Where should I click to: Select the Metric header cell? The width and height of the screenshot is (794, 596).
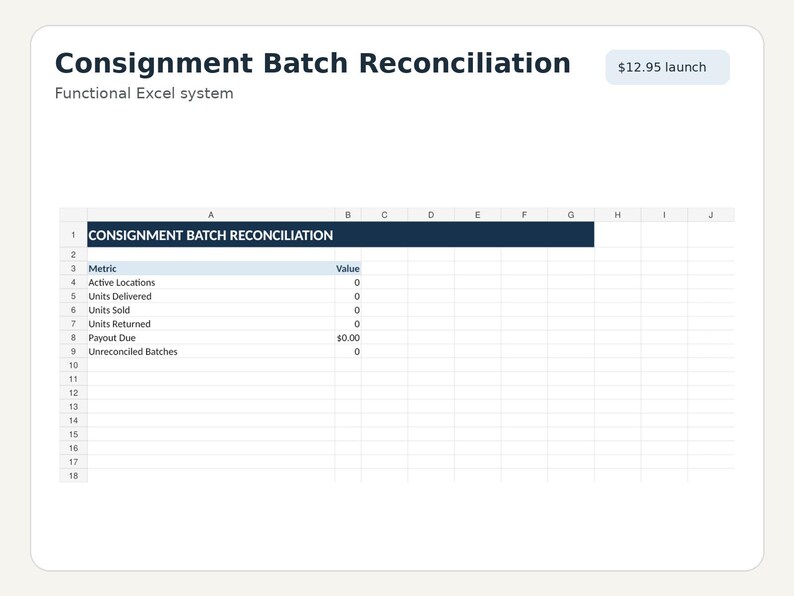pos(211,268)
